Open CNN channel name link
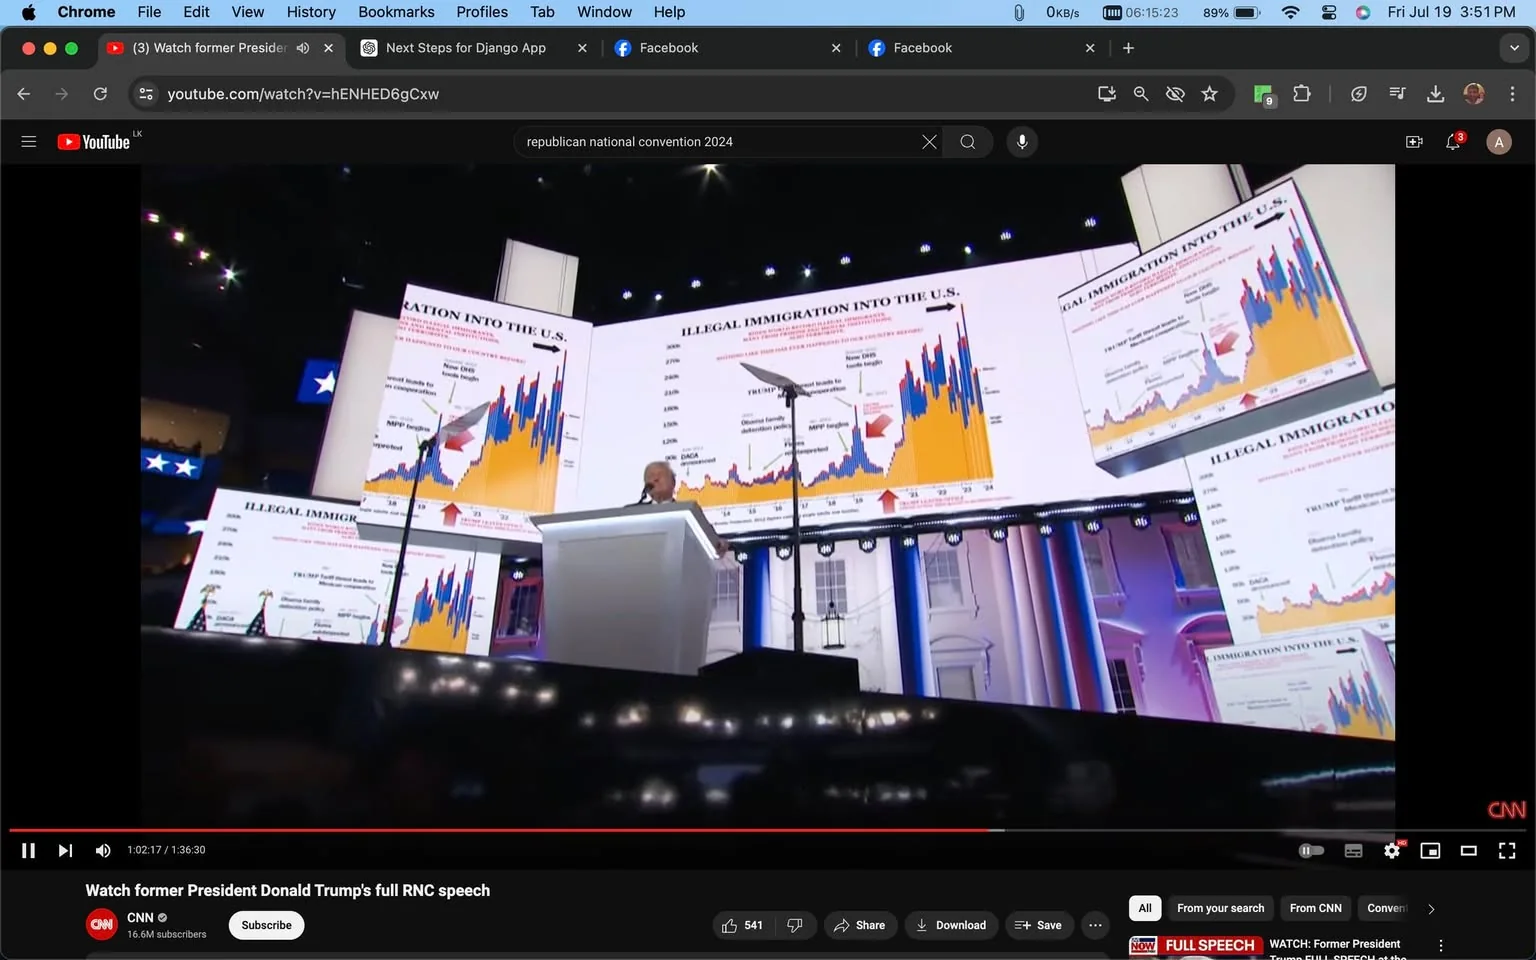The height and width of the screenshot is (960, 1536). 140,917
